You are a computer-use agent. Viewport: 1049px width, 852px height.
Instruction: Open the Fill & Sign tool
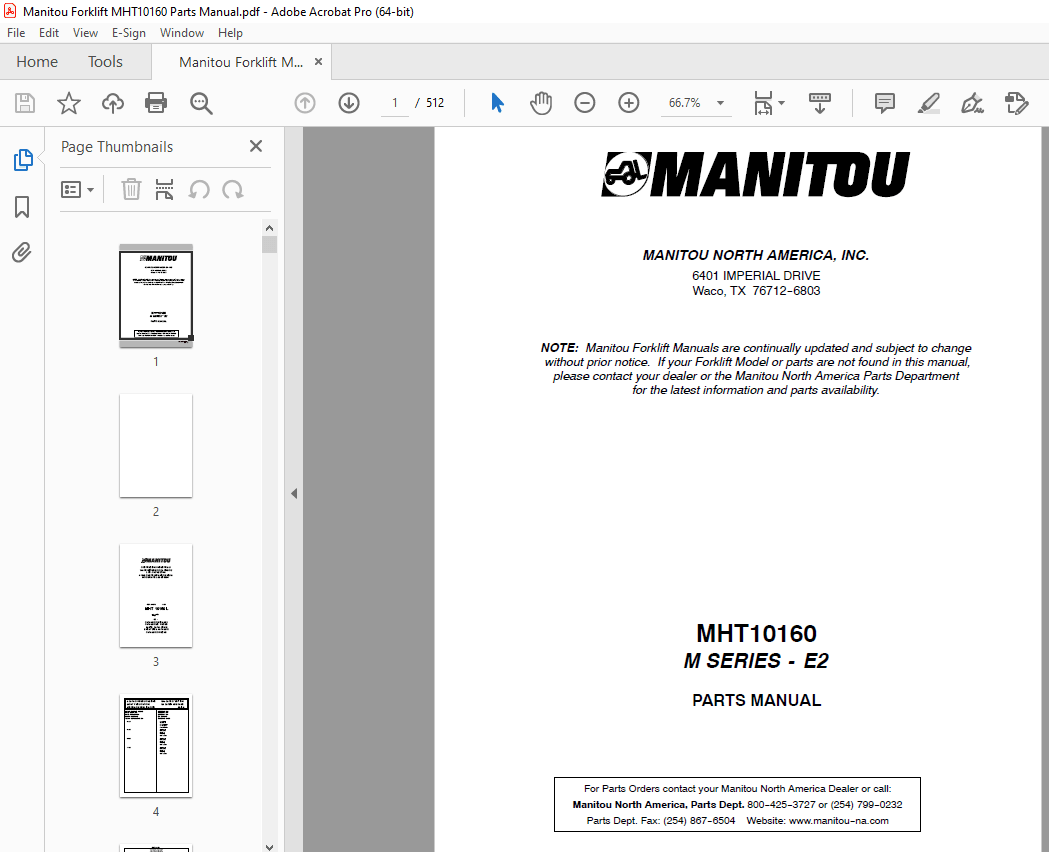click(971, 103)
